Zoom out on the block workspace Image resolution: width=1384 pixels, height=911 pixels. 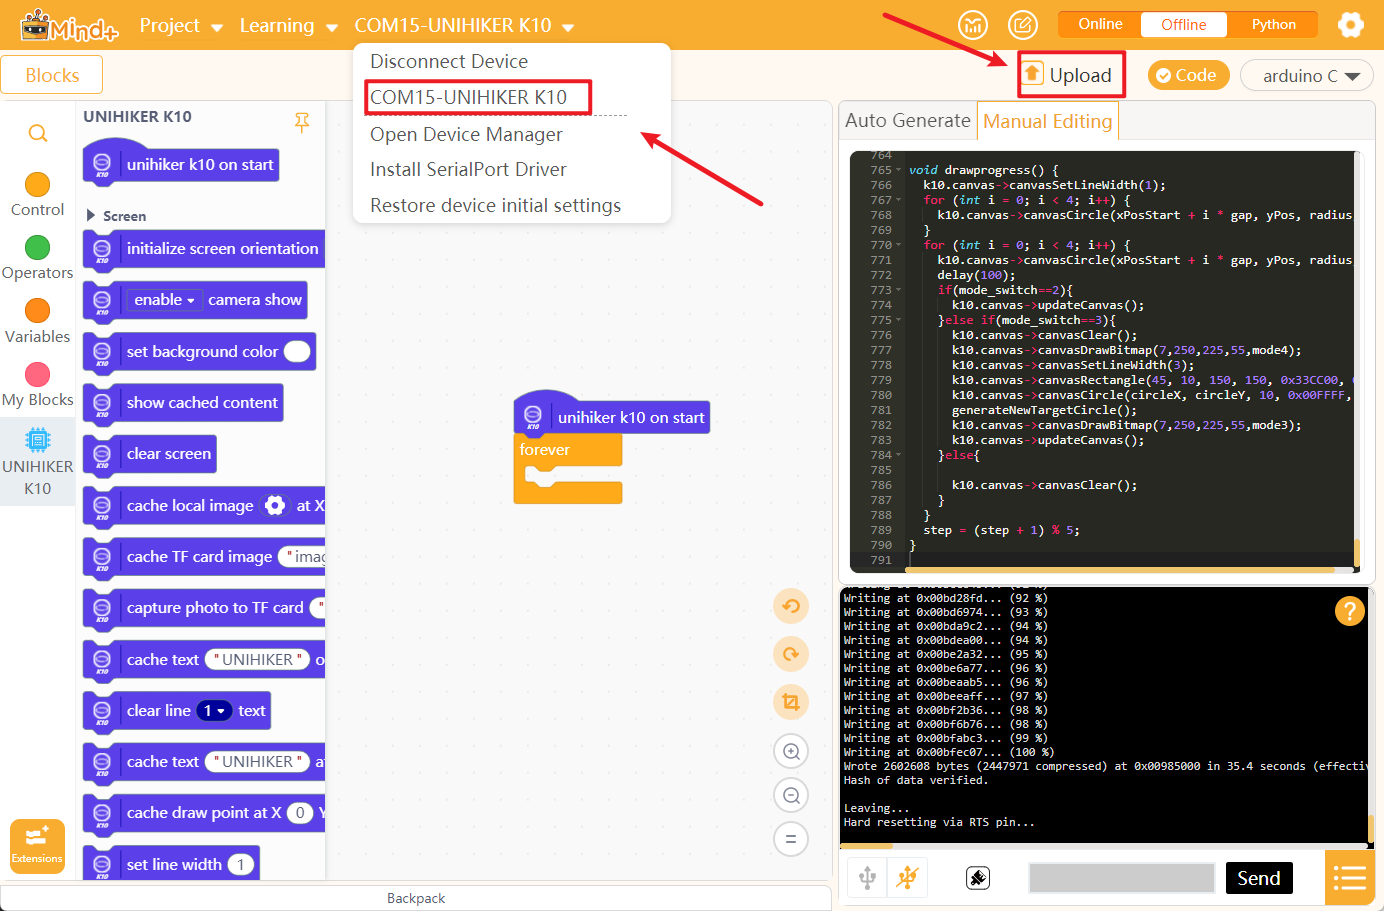pos(791,795)
